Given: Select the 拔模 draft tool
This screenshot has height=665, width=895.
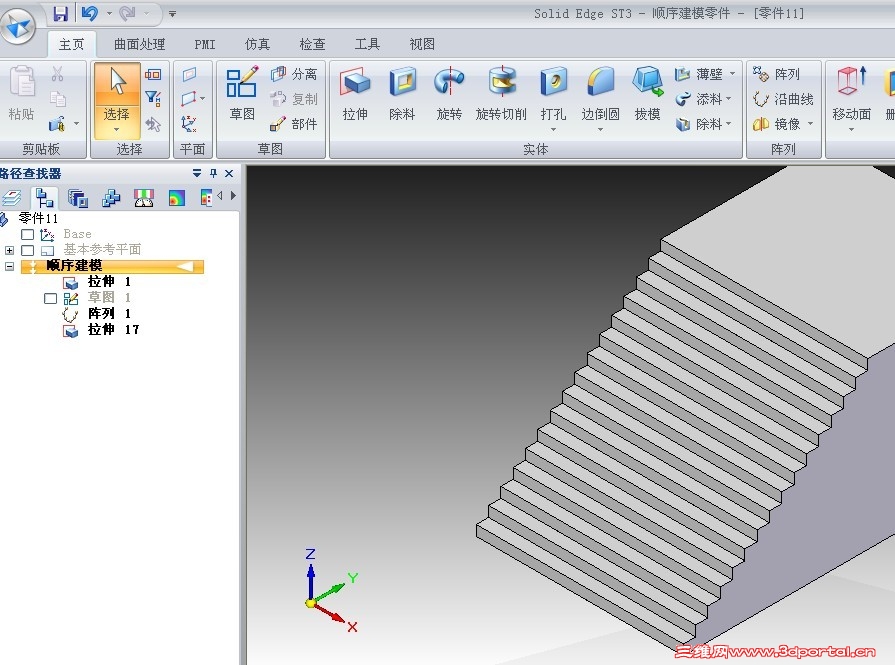Looking at the screenshot, I should tap(647, 94).
